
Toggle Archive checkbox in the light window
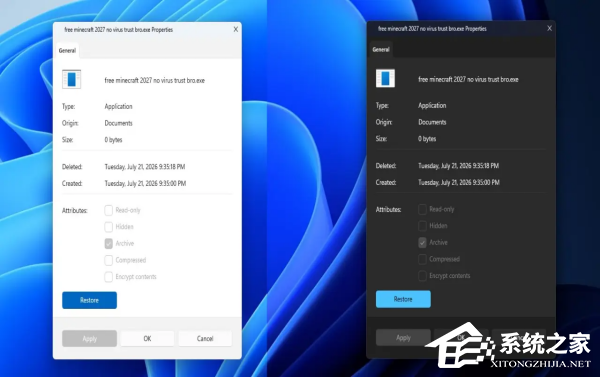click(109, 243)
